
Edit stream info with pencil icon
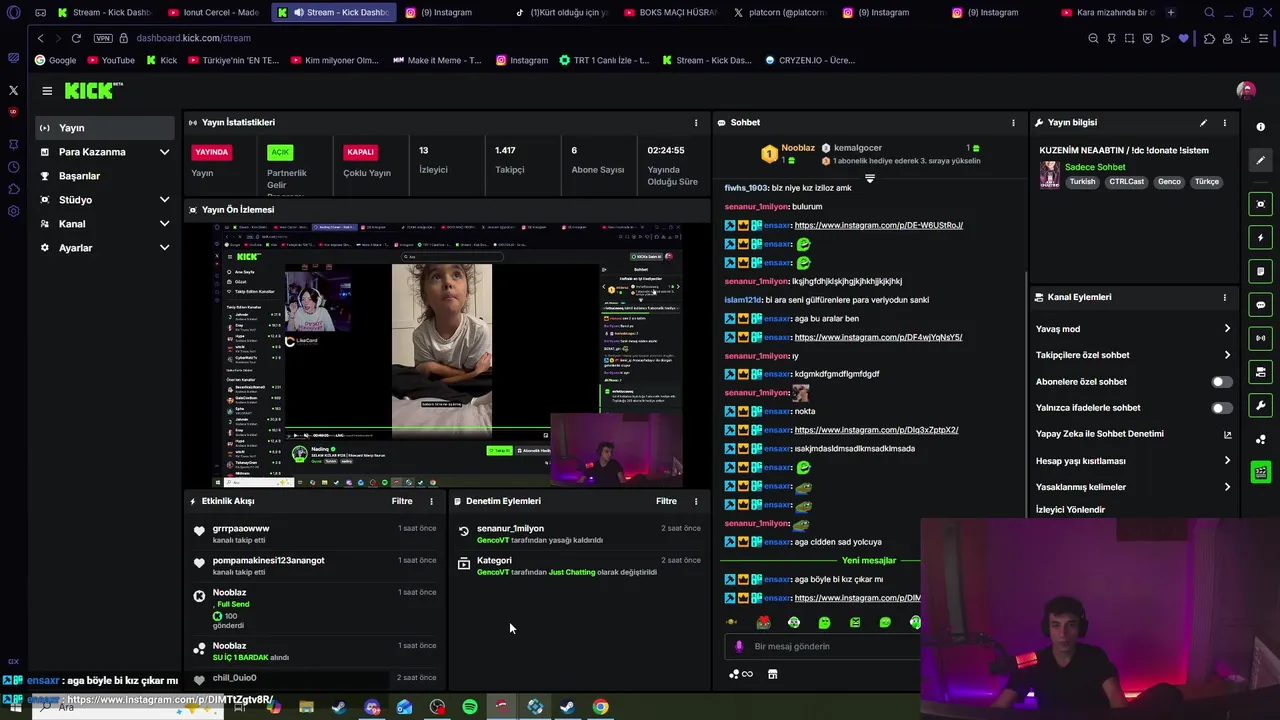1203,123
